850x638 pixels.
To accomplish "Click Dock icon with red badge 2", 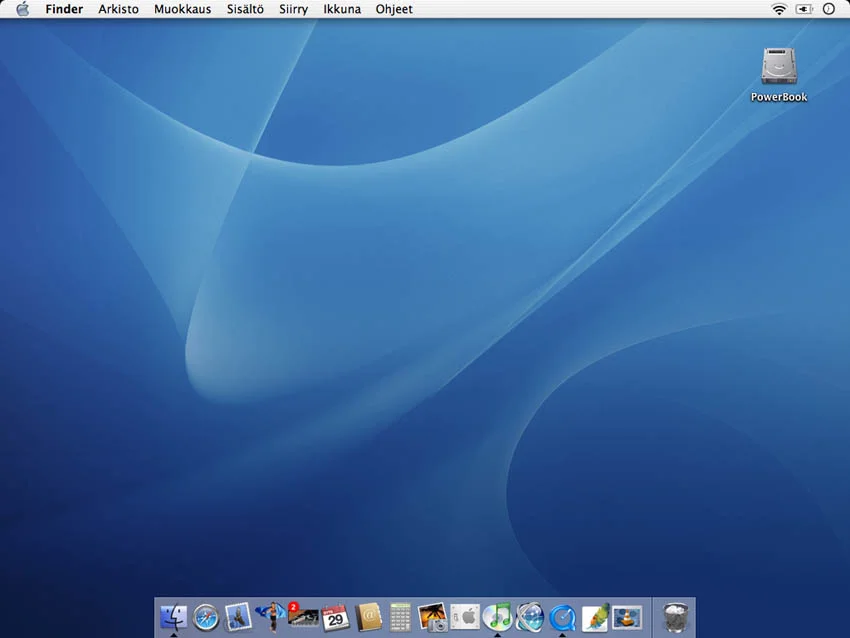I will tap(302, 616).
